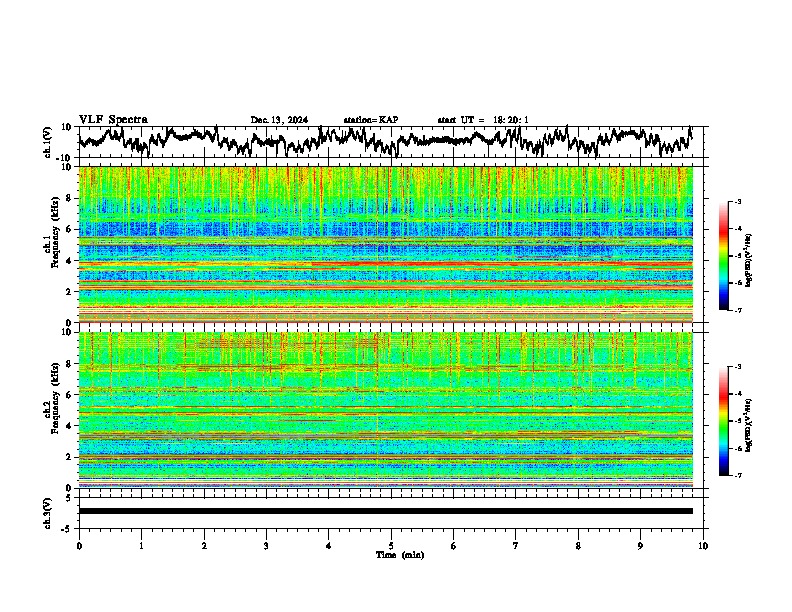The width and height of the screenshot is (792, 612).
Task: Click time axis tick label '2'
Action: click(x=204, y=546)
